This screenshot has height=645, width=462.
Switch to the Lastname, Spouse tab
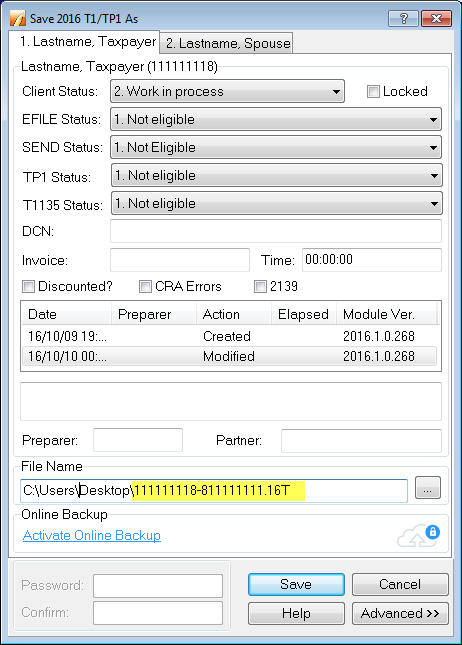[228, 43]
